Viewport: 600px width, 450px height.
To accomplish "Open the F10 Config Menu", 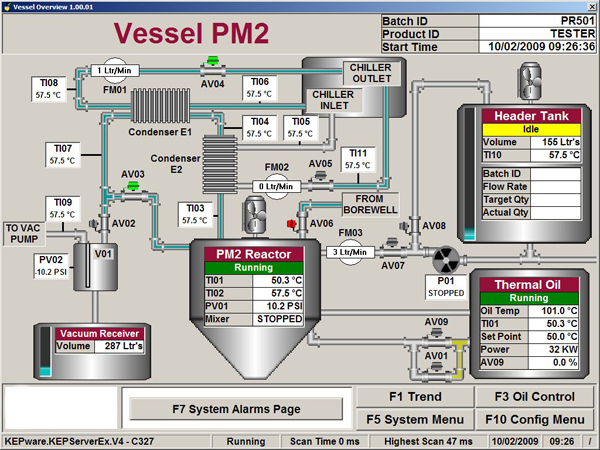I will coord(532,419).
